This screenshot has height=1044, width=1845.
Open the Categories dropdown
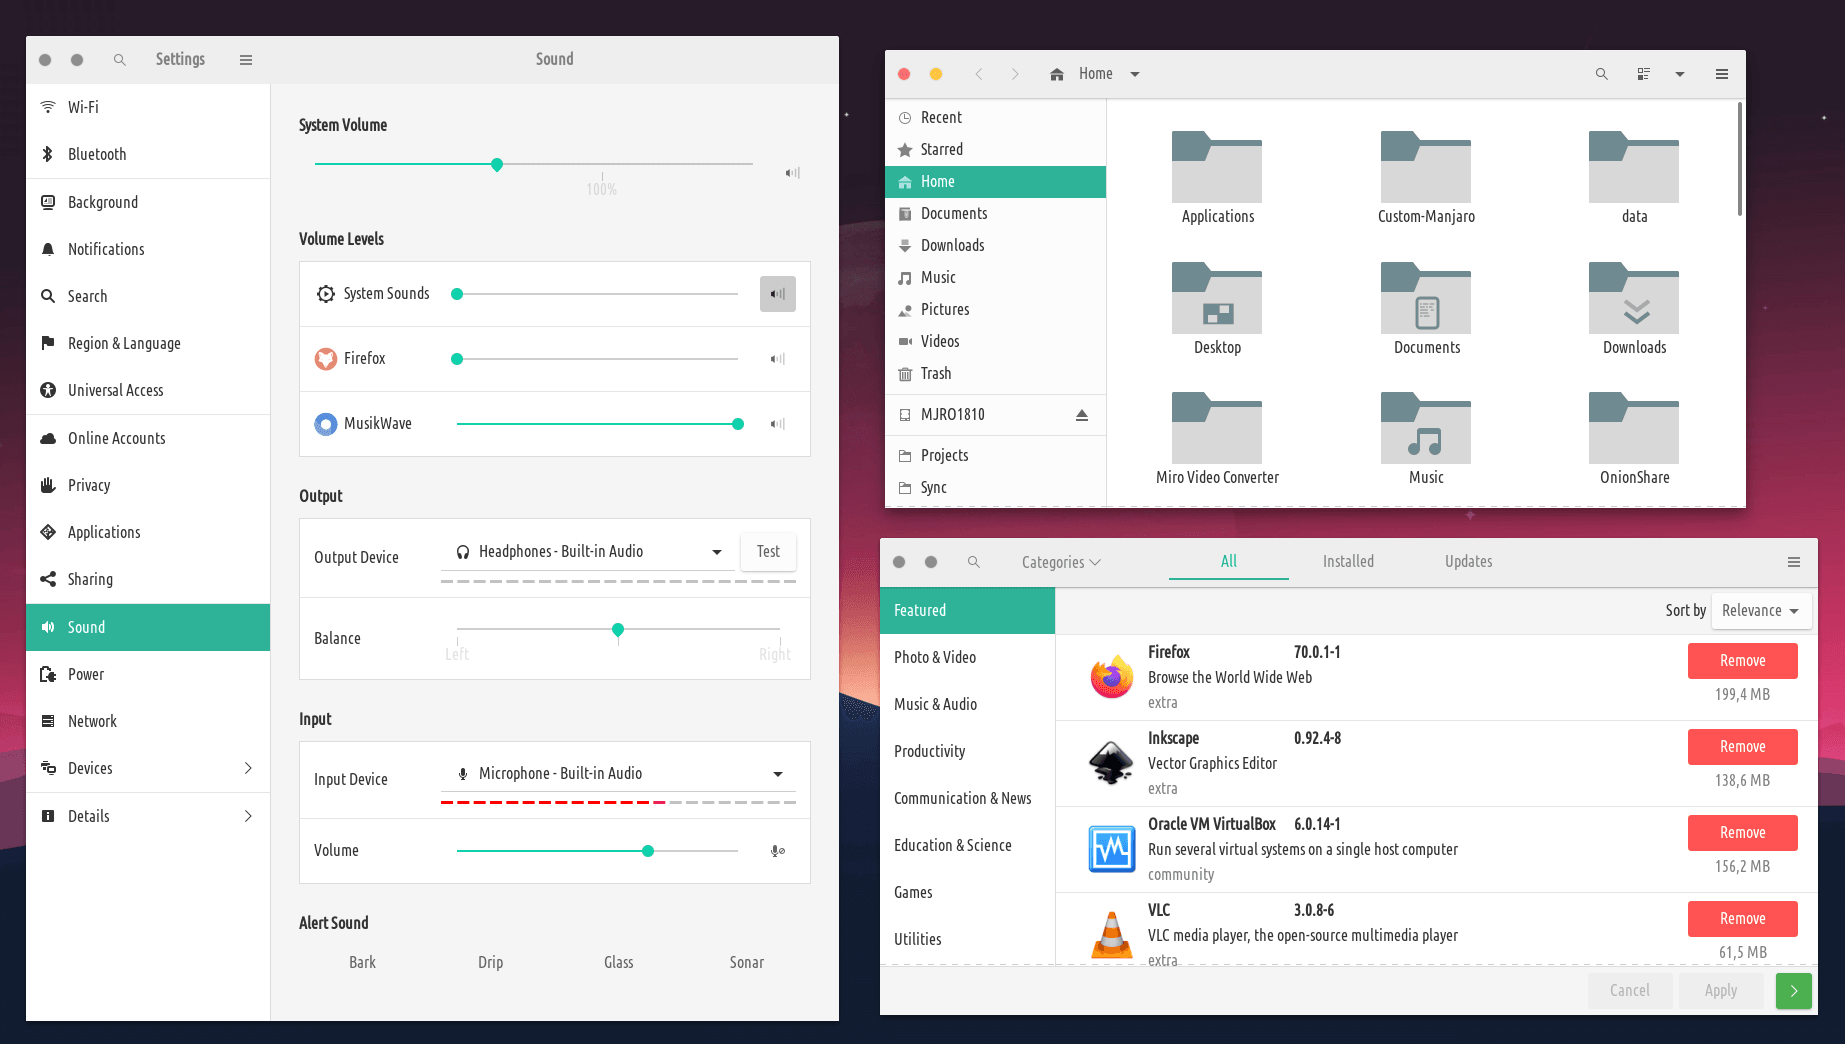click(1060, 562)
